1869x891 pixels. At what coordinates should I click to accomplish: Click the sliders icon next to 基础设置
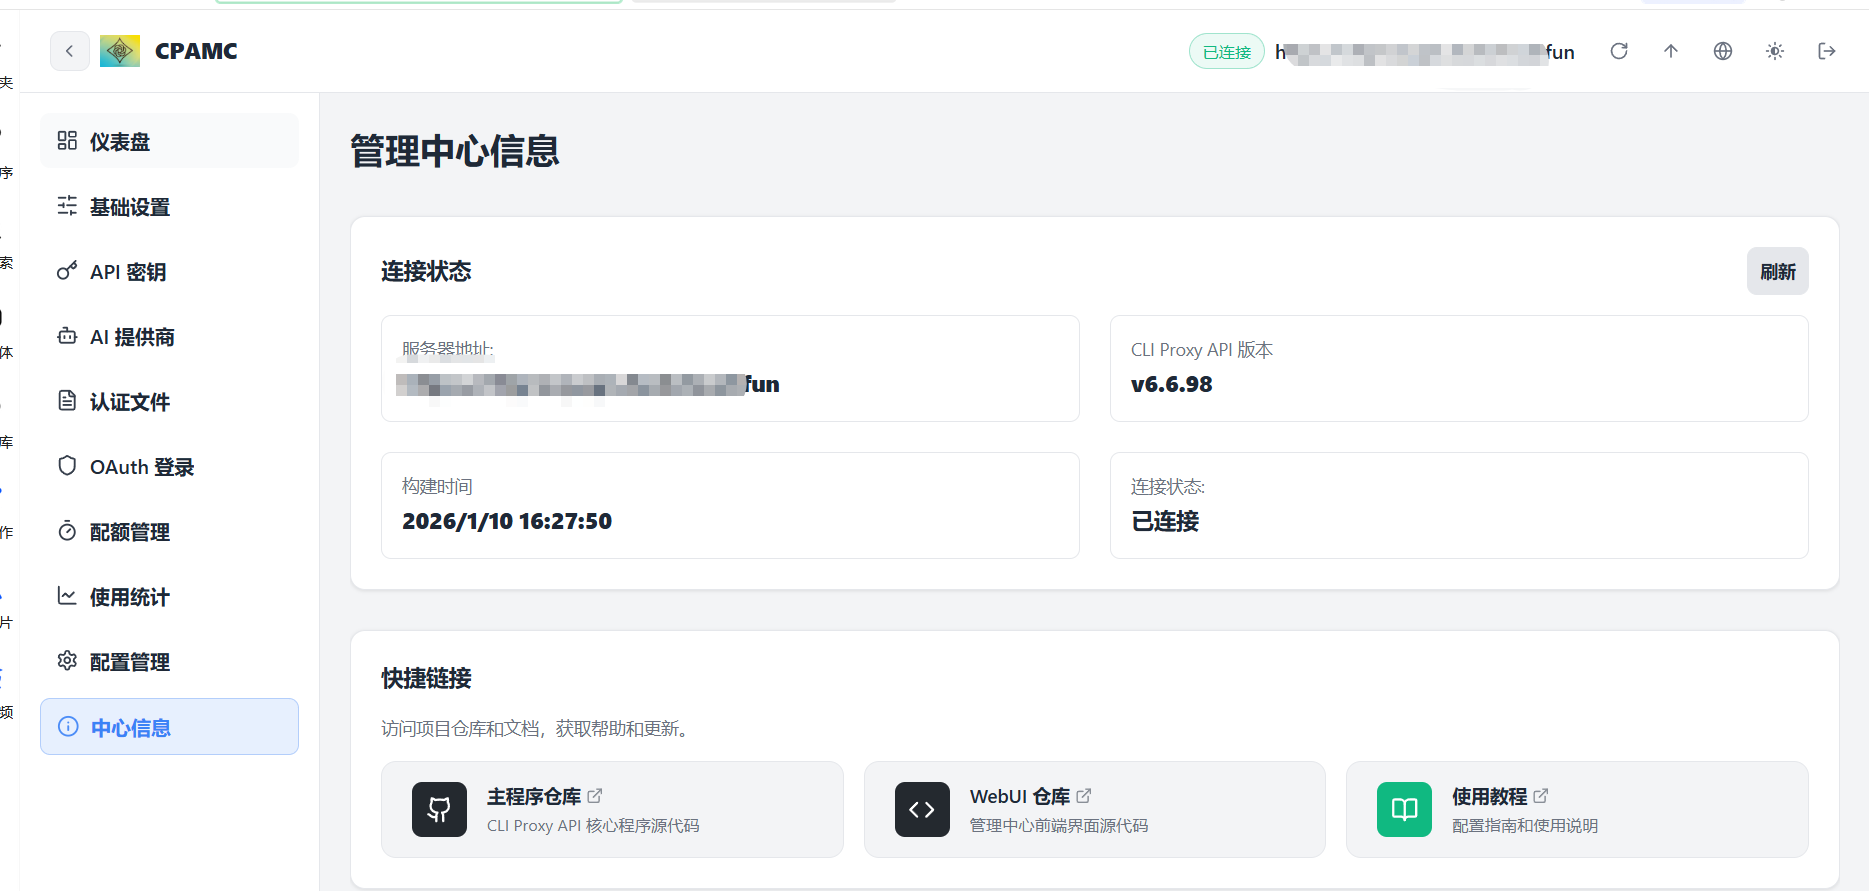tap(67, 206)
